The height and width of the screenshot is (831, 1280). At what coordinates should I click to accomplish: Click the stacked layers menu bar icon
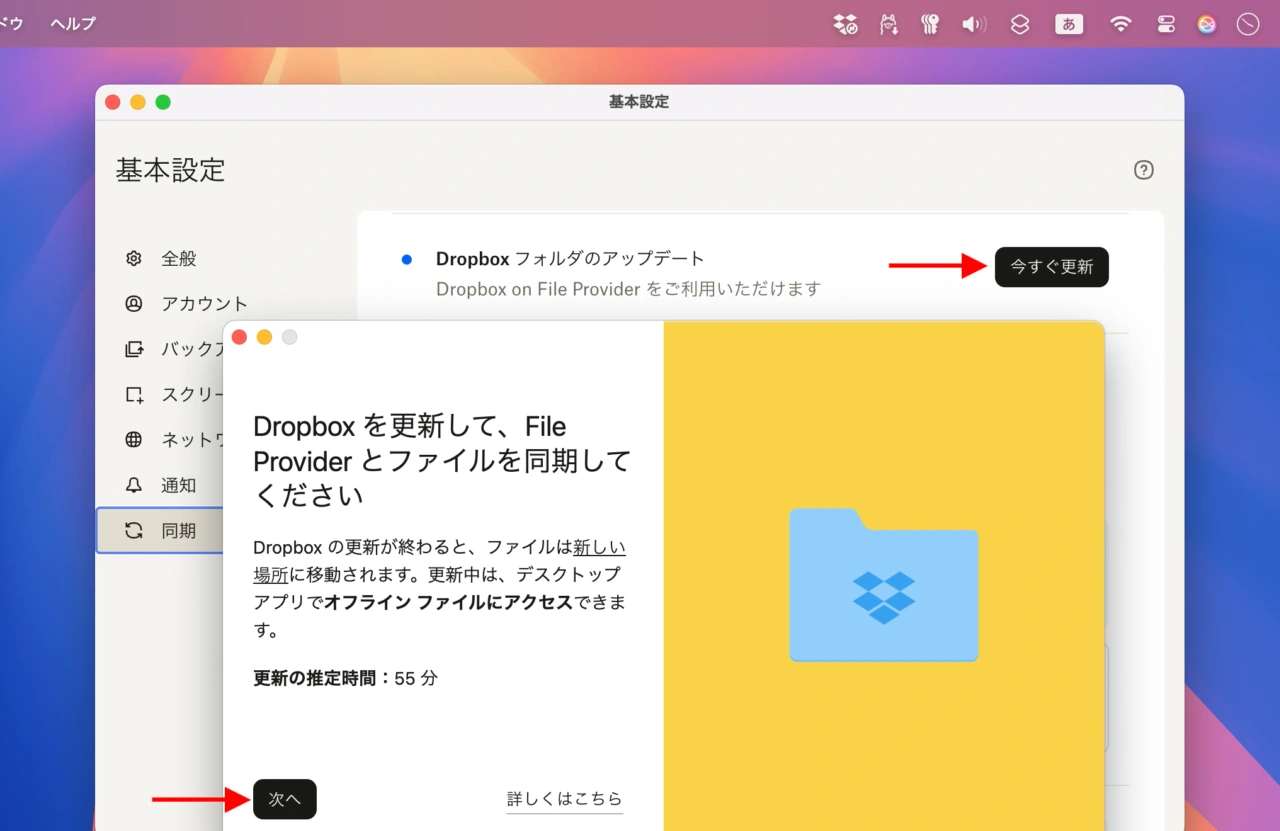(x=1020, y=24)
